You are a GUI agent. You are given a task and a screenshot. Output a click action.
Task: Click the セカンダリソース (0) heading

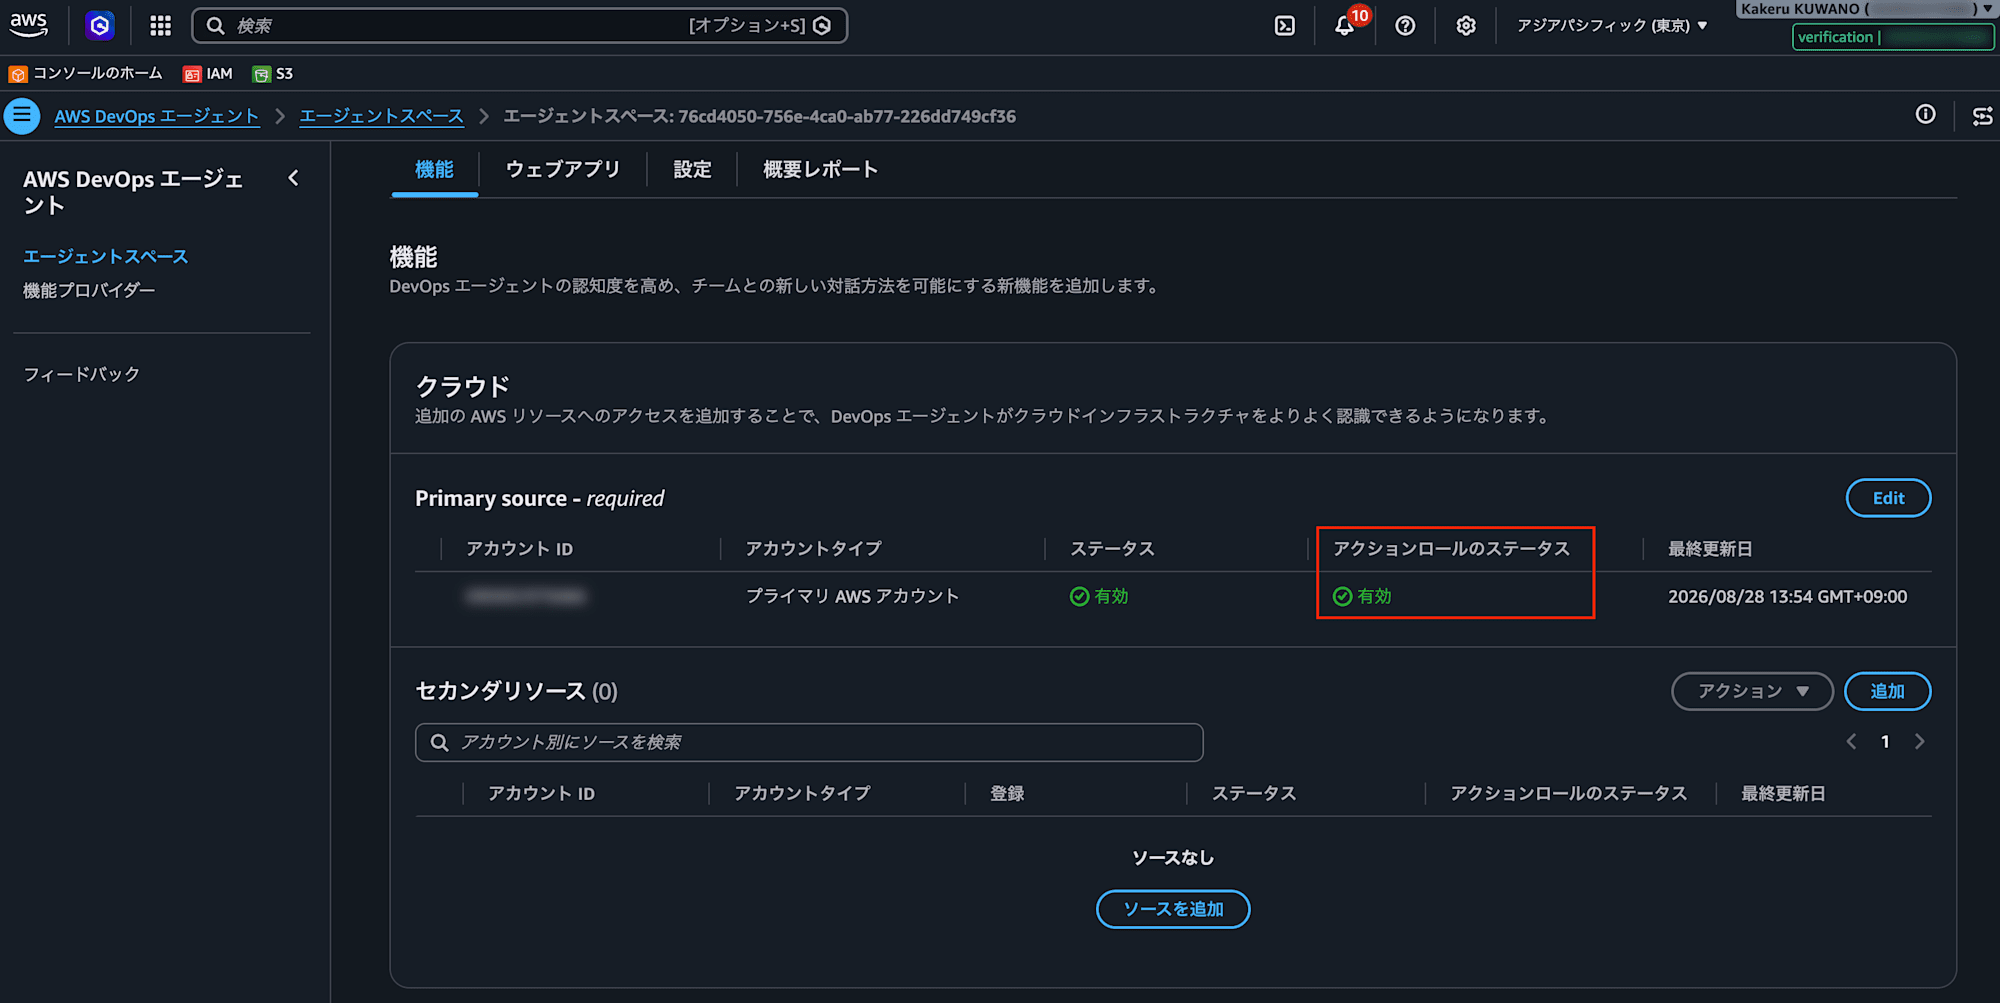[516, 691]
